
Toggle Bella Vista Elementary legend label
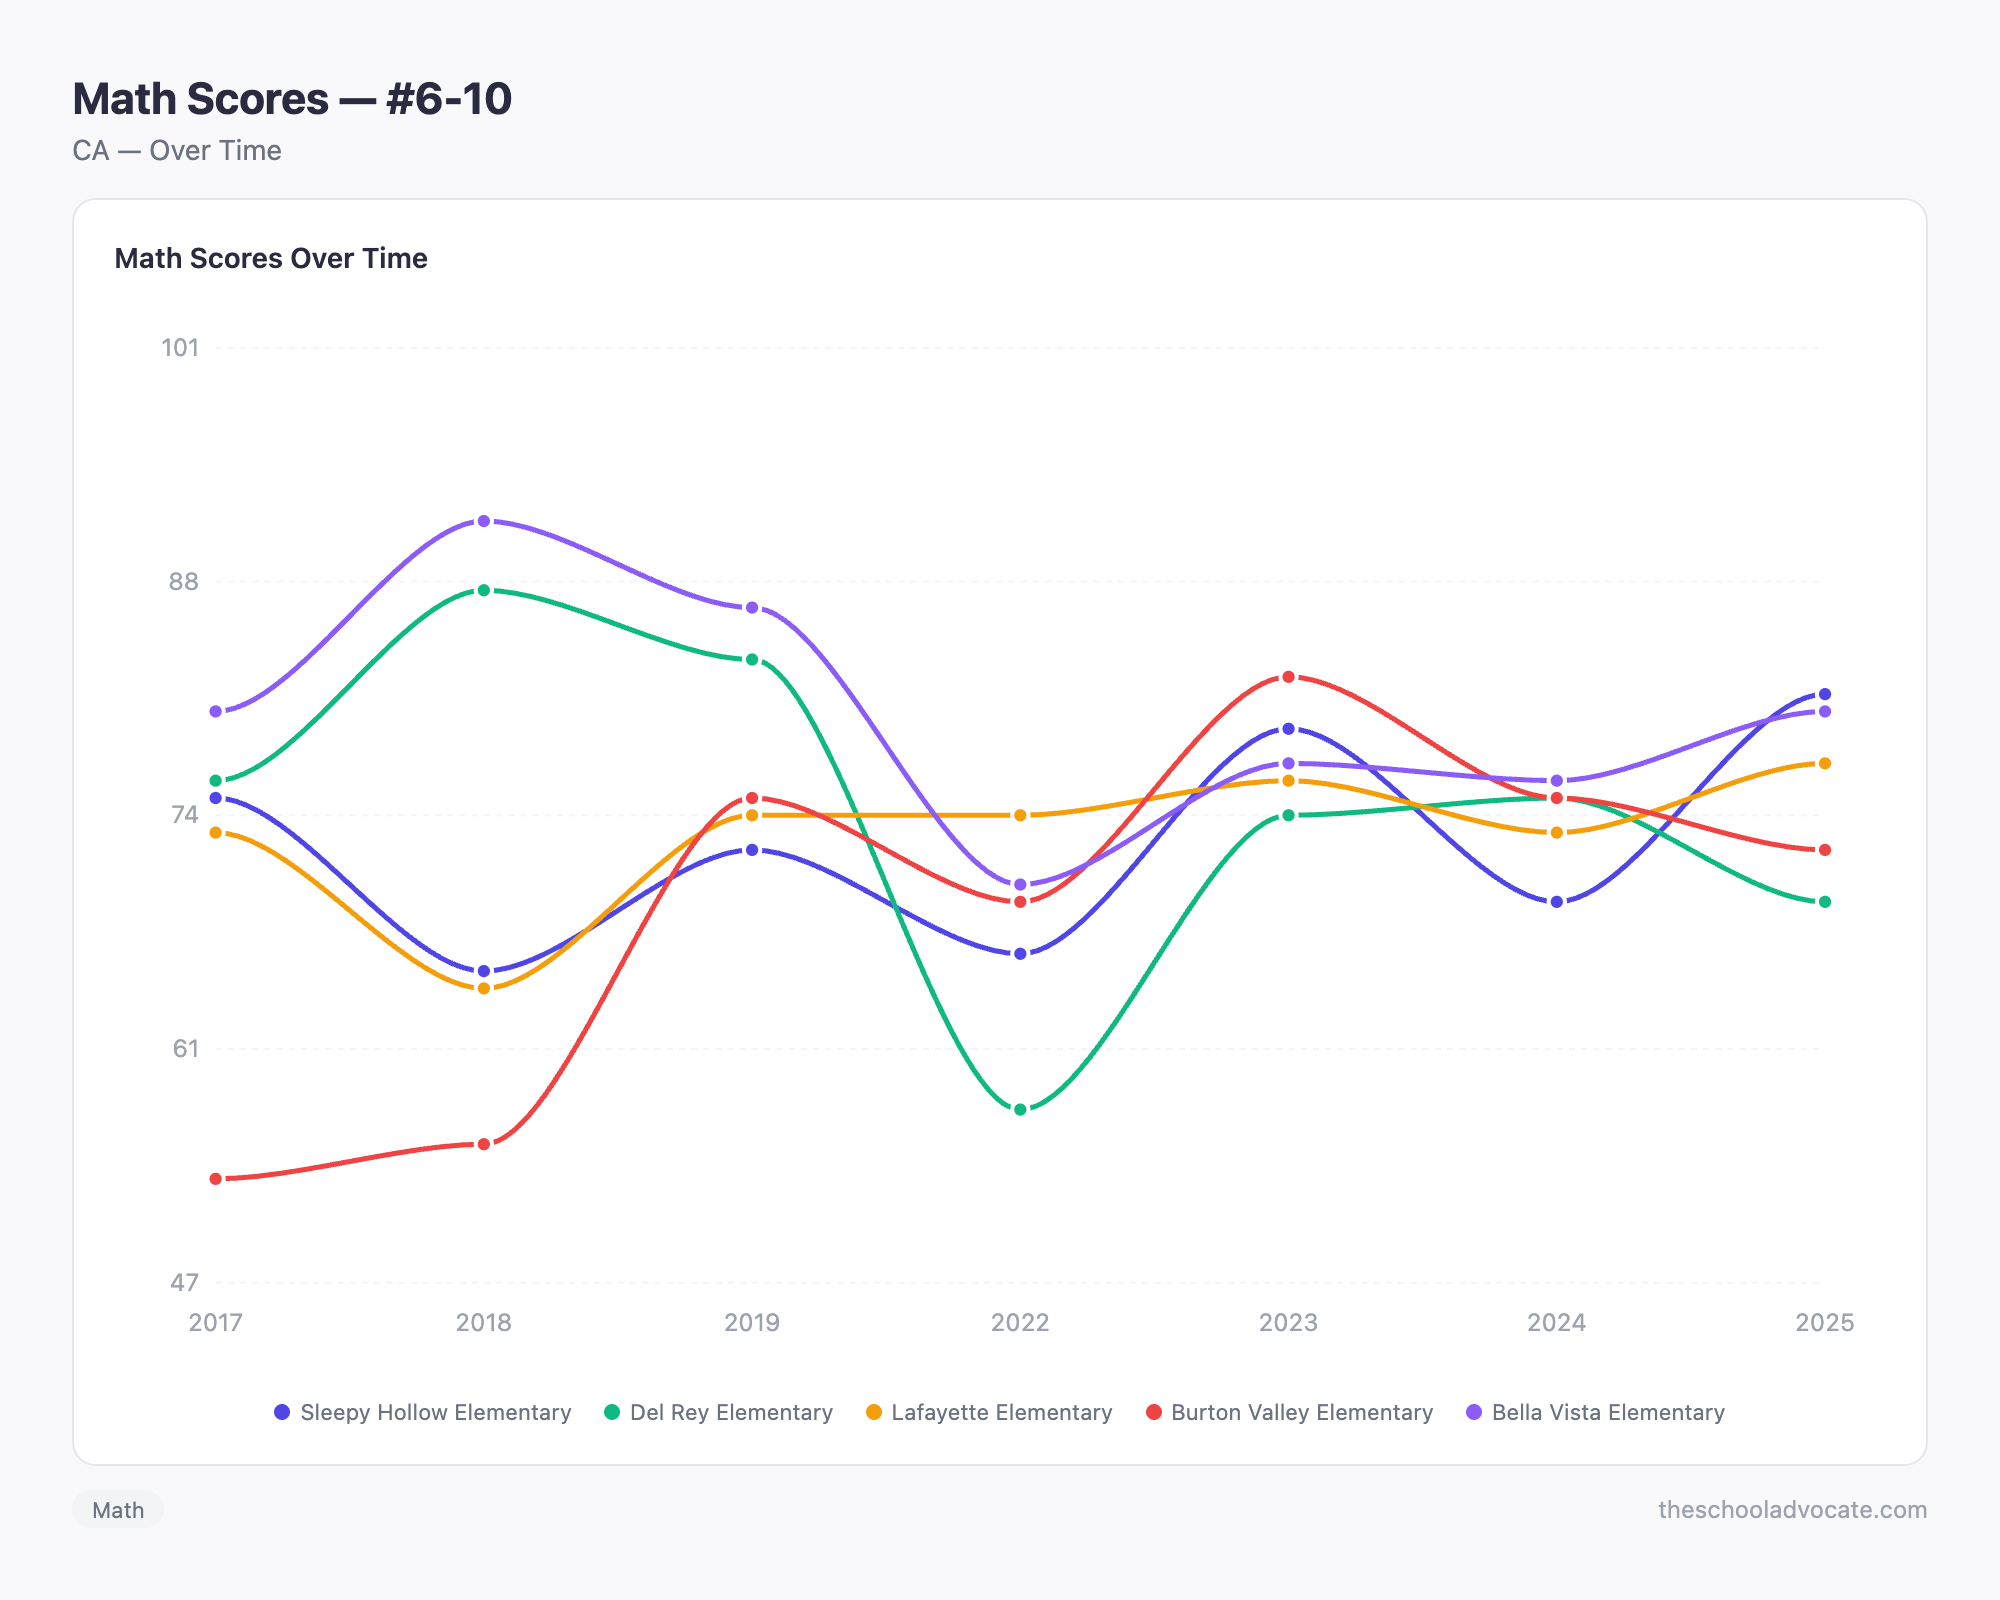(x=1607, y=1412)
